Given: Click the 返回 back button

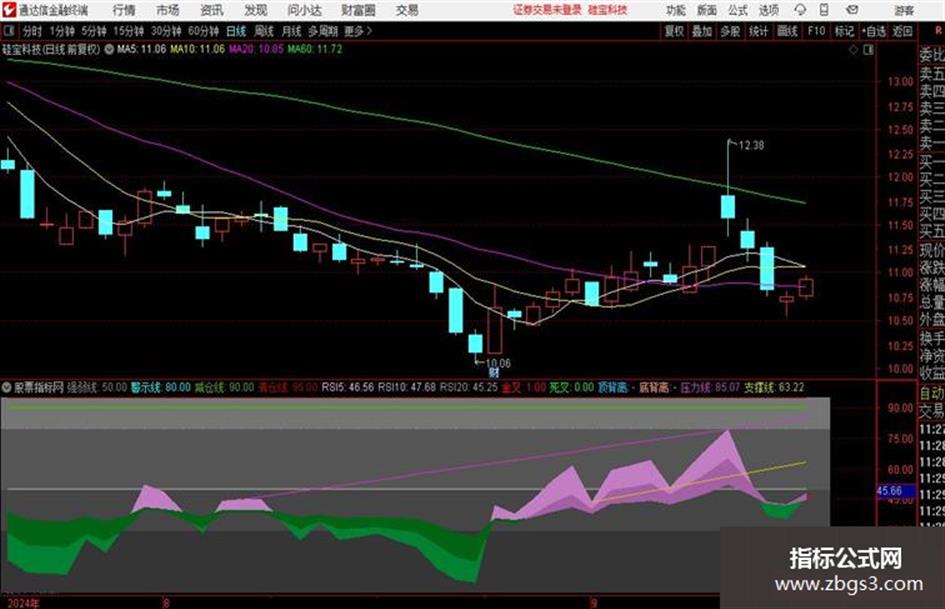Looking at the screenshot, I should click(902, 31).
